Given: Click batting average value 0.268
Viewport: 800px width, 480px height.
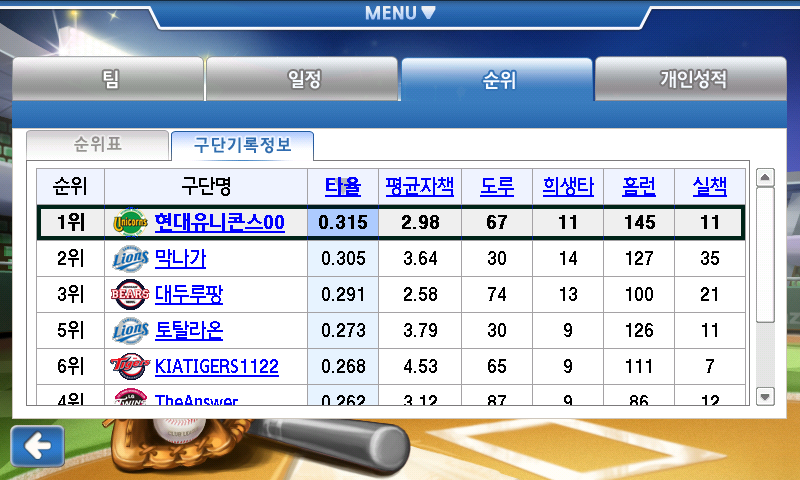Looking at the screenshot, I should point(343,366).
